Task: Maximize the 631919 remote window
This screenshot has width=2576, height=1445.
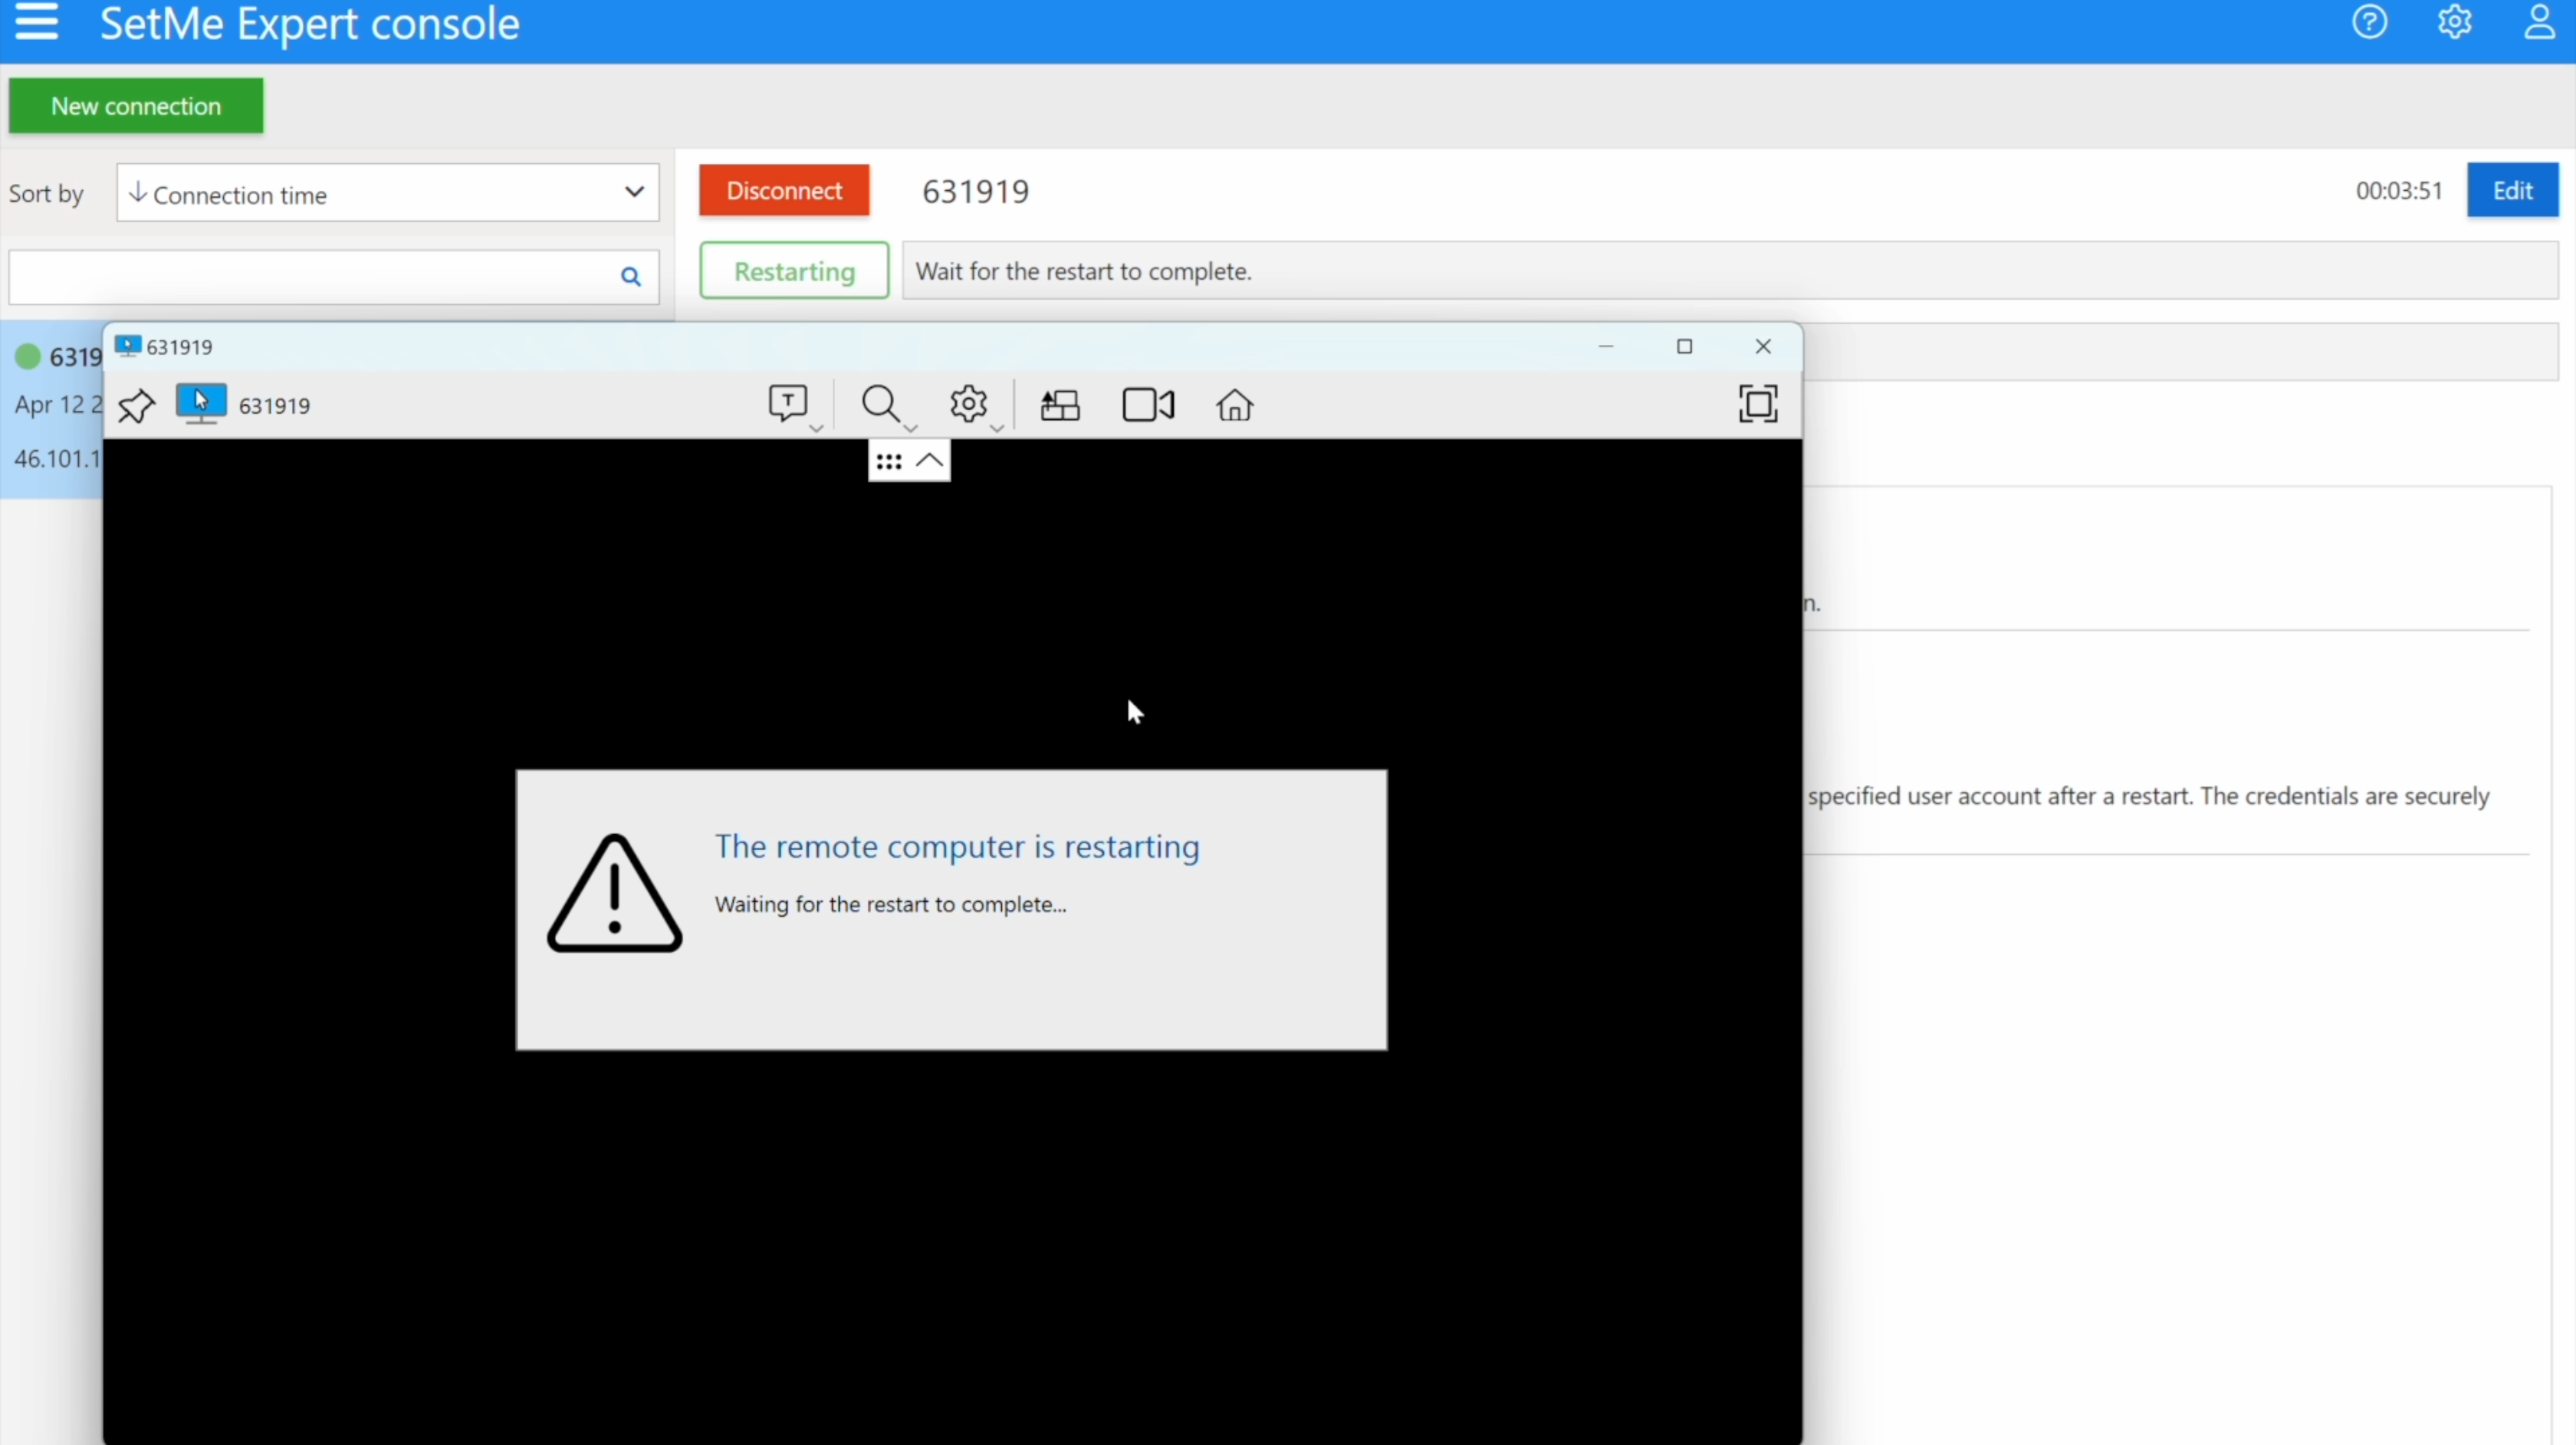Action: (x=1684, y=346)
